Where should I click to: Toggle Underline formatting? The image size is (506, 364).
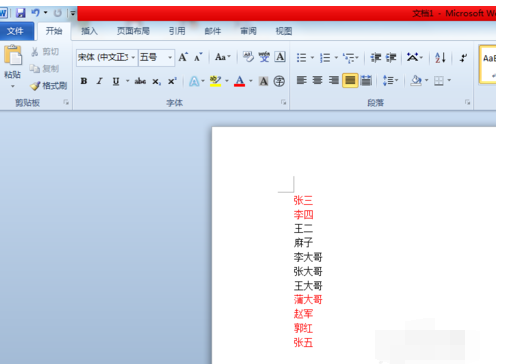[116, 81]
